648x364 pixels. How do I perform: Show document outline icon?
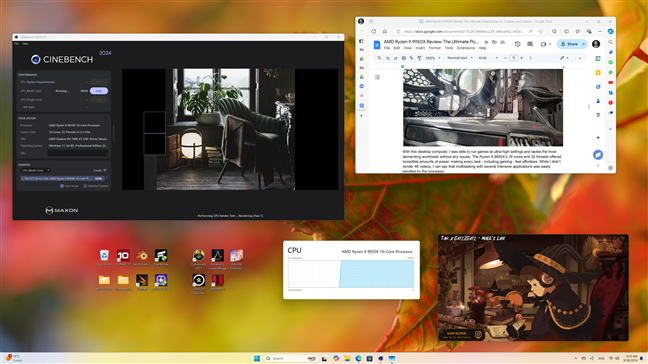click(377, 77)
